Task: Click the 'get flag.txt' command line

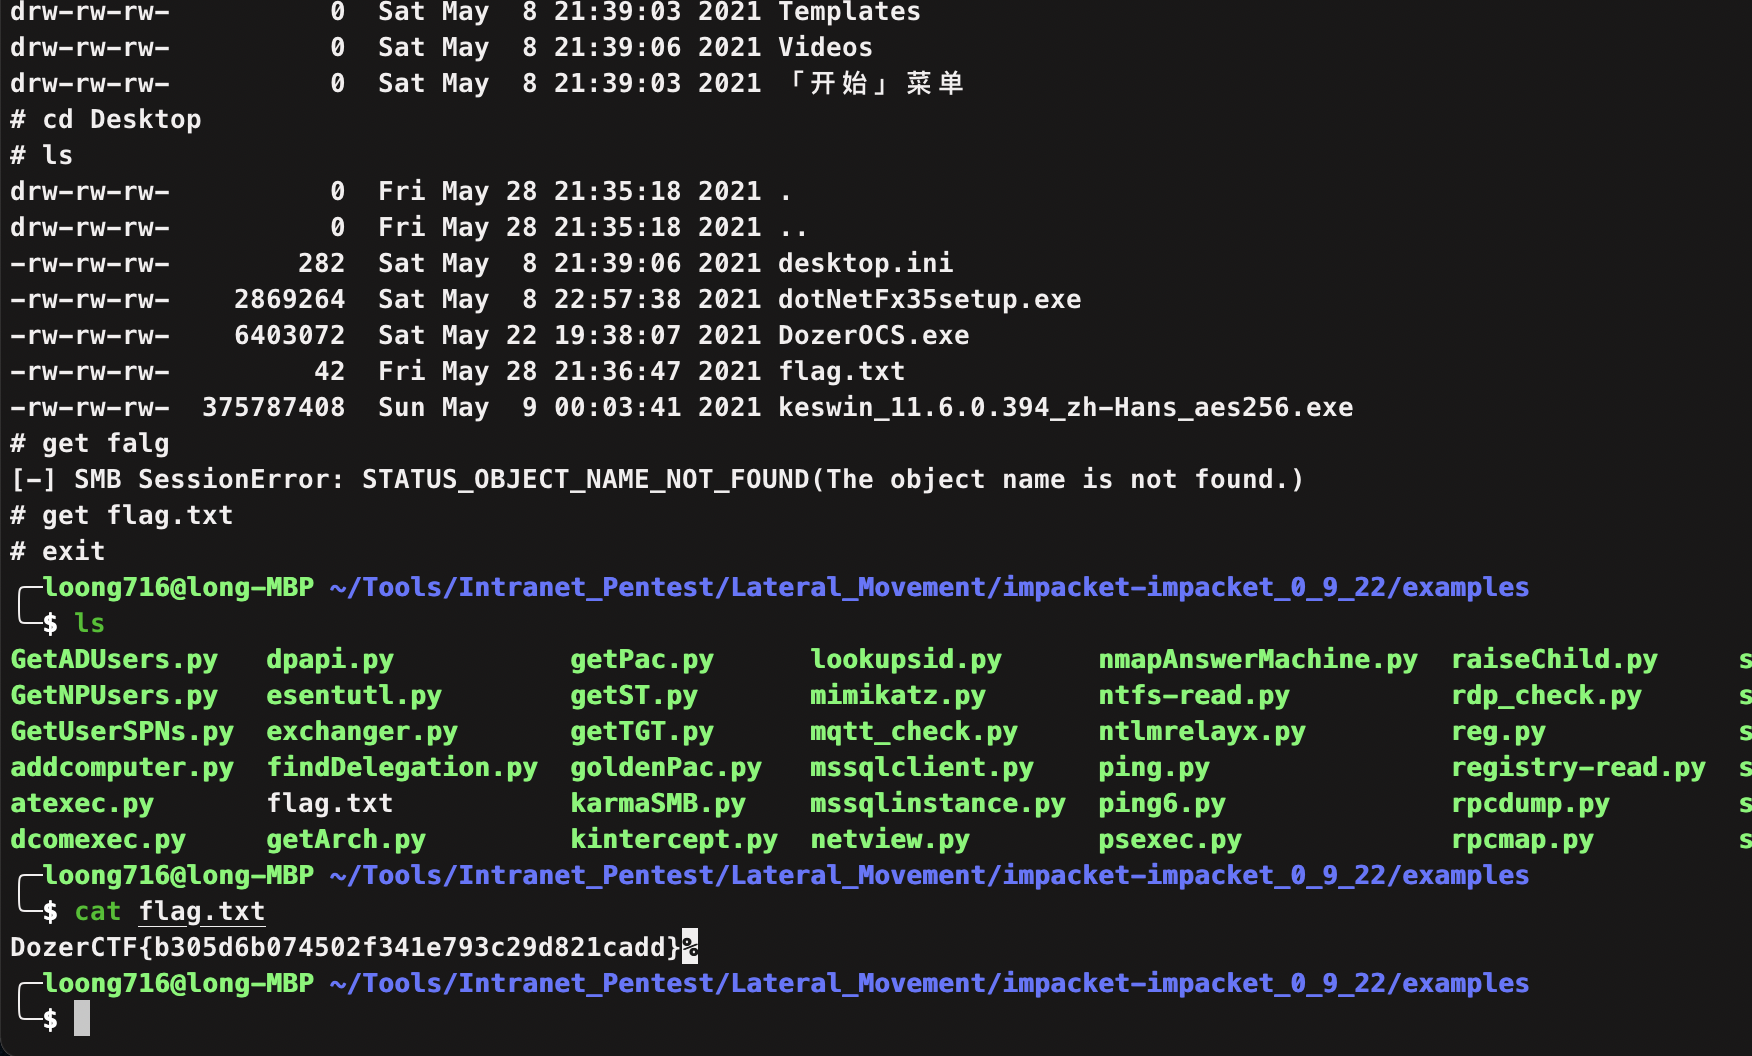Action: point(137,515)
